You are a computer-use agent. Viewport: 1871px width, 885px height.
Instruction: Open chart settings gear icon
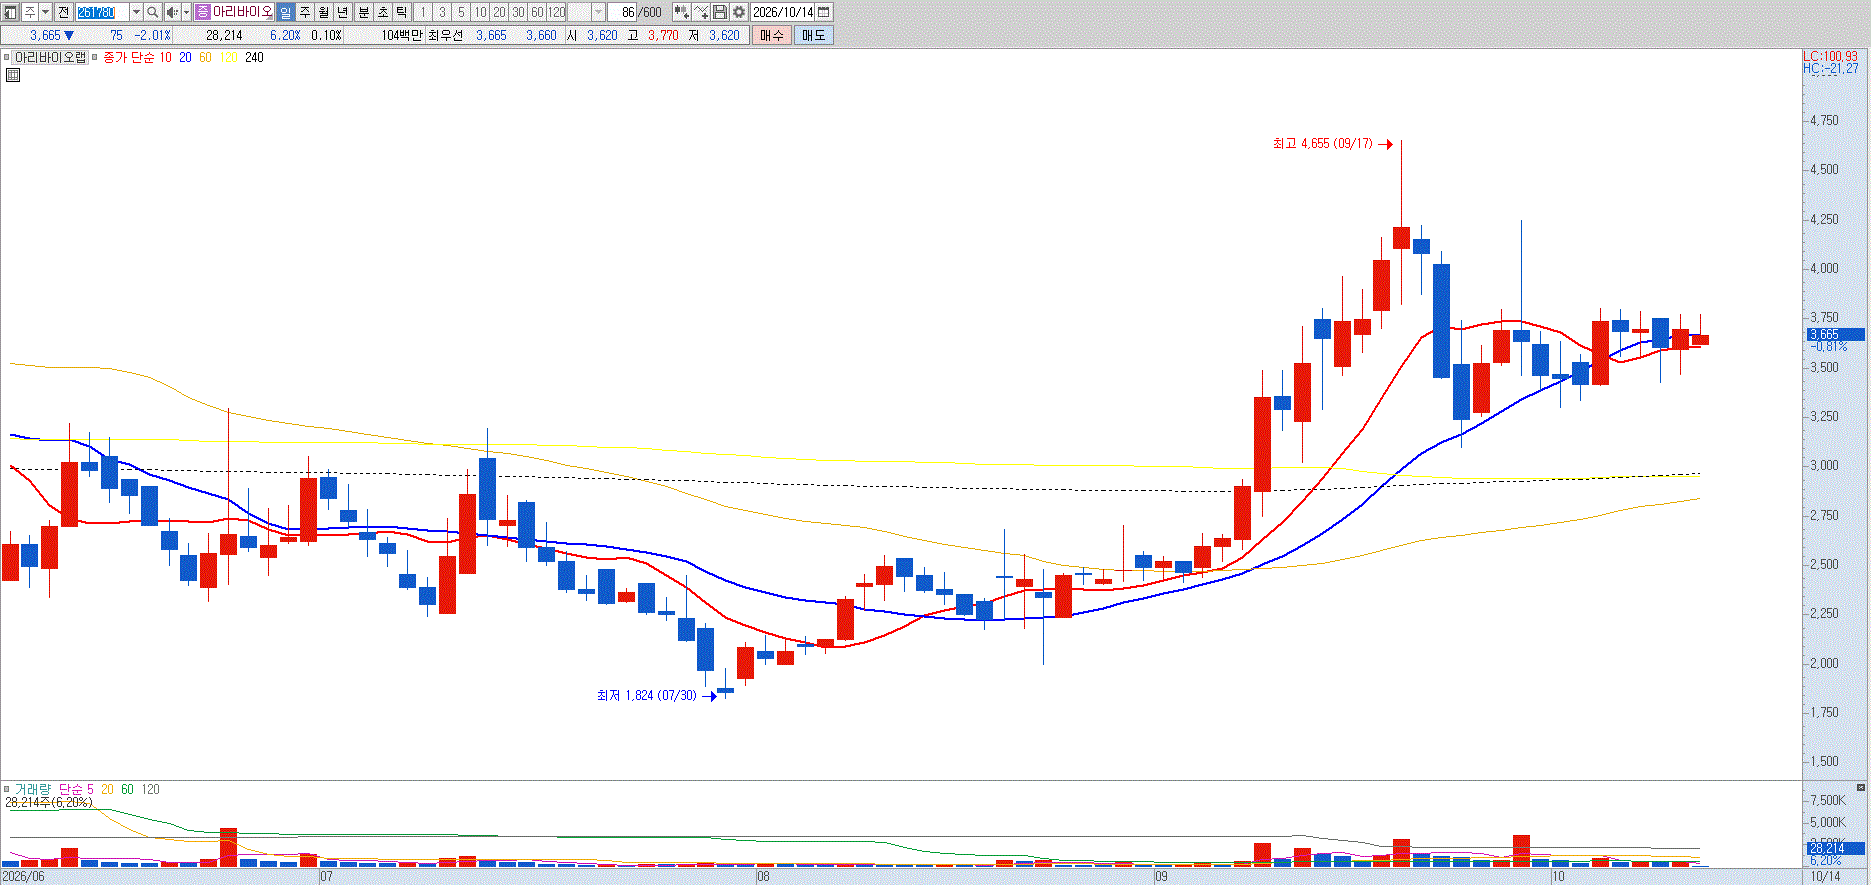click(739, 12)
